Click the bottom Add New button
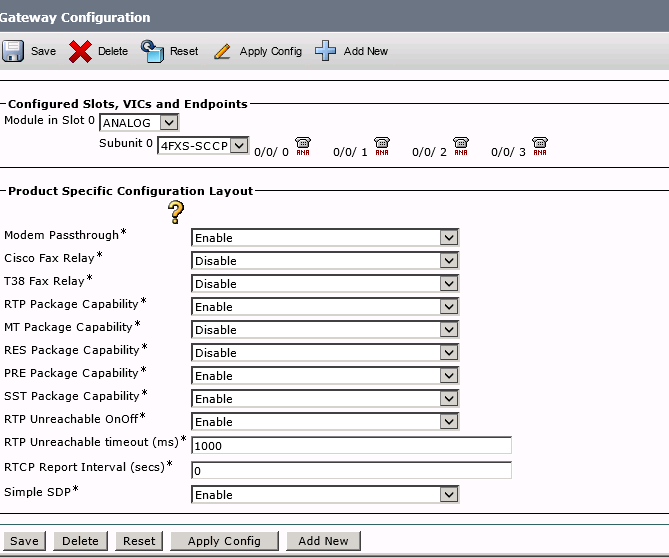Viewport: 669px width, 558px height. click(323, 541)
